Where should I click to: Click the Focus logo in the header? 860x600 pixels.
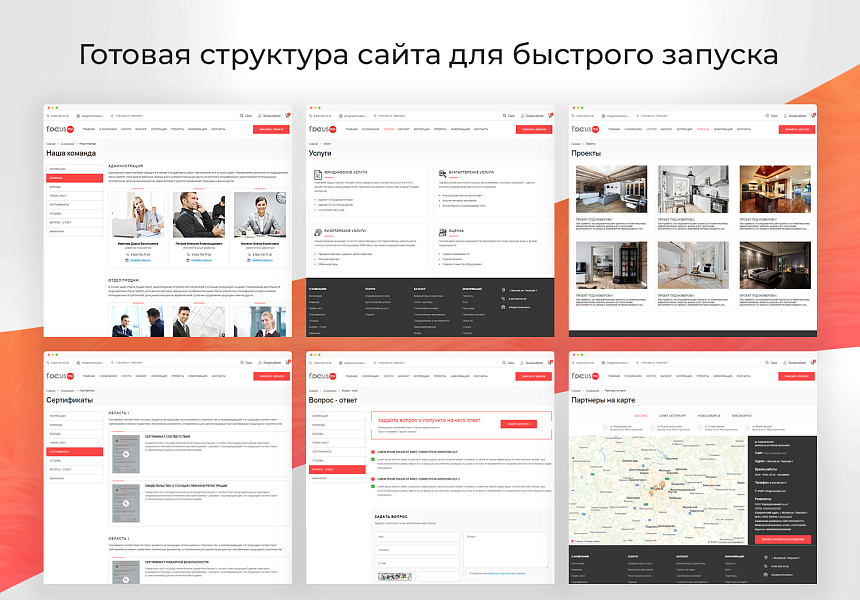pos(320,128)
